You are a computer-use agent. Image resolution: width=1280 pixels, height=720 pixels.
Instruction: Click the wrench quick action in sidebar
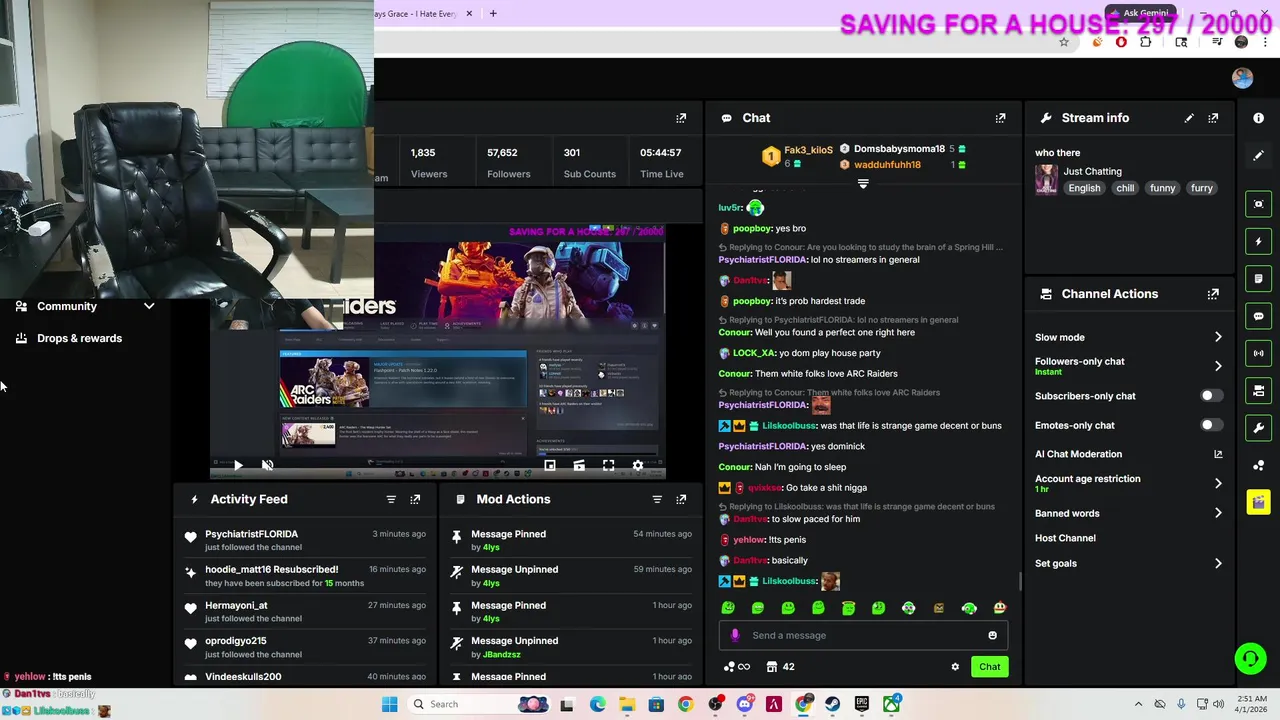(x=1259, y=428)
